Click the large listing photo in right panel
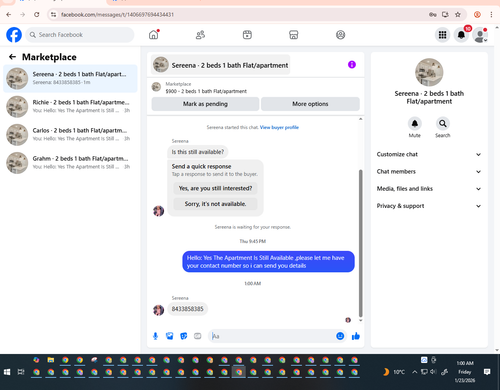 point(429,72)
